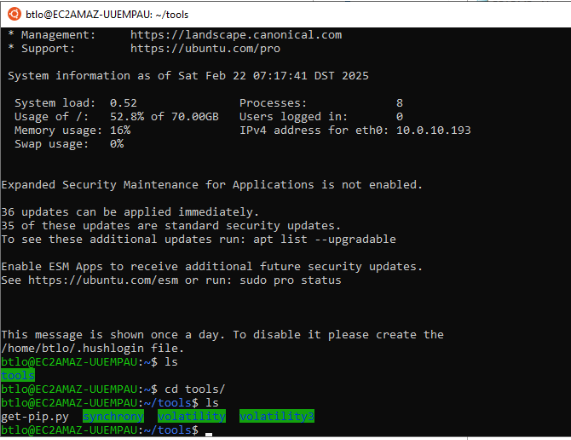The width and height of the screenshot is (571, 440).
Task: Select the get-pip.py file name
Action: [x=35, y=416]
